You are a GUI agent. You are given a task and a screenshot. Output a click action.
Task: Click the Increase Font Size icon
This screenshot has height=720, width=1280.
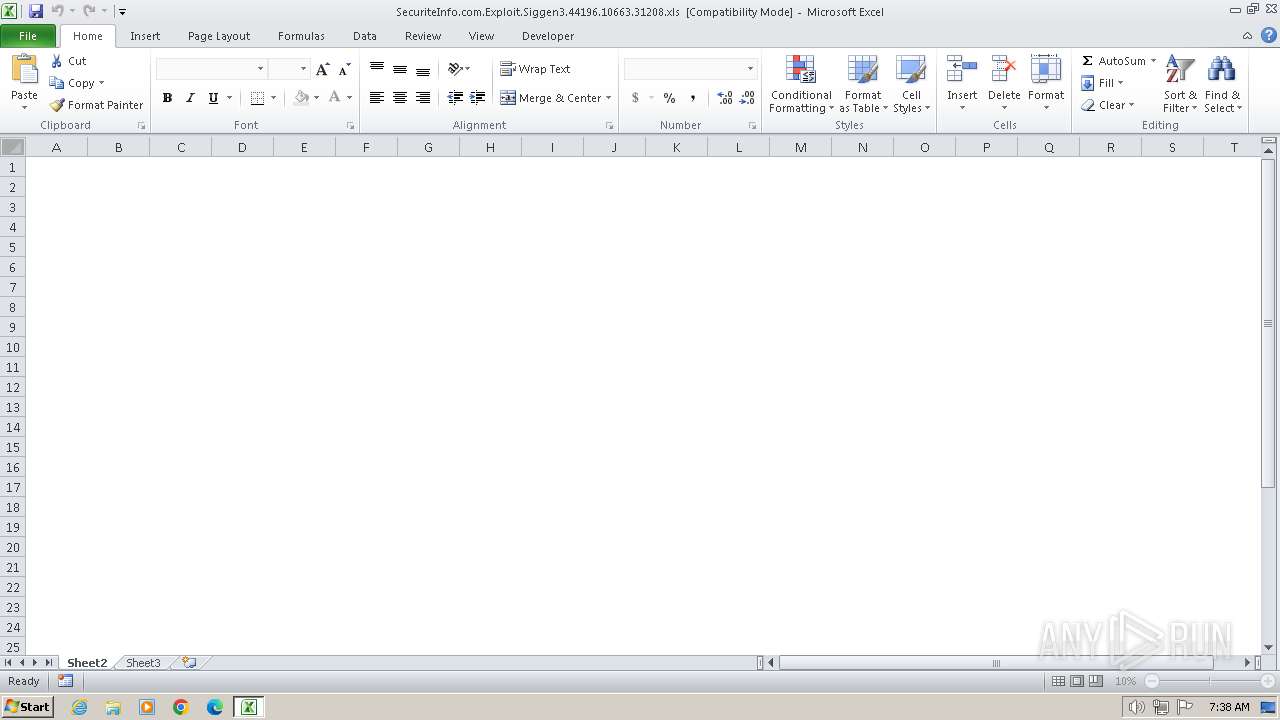click(322, 69)
